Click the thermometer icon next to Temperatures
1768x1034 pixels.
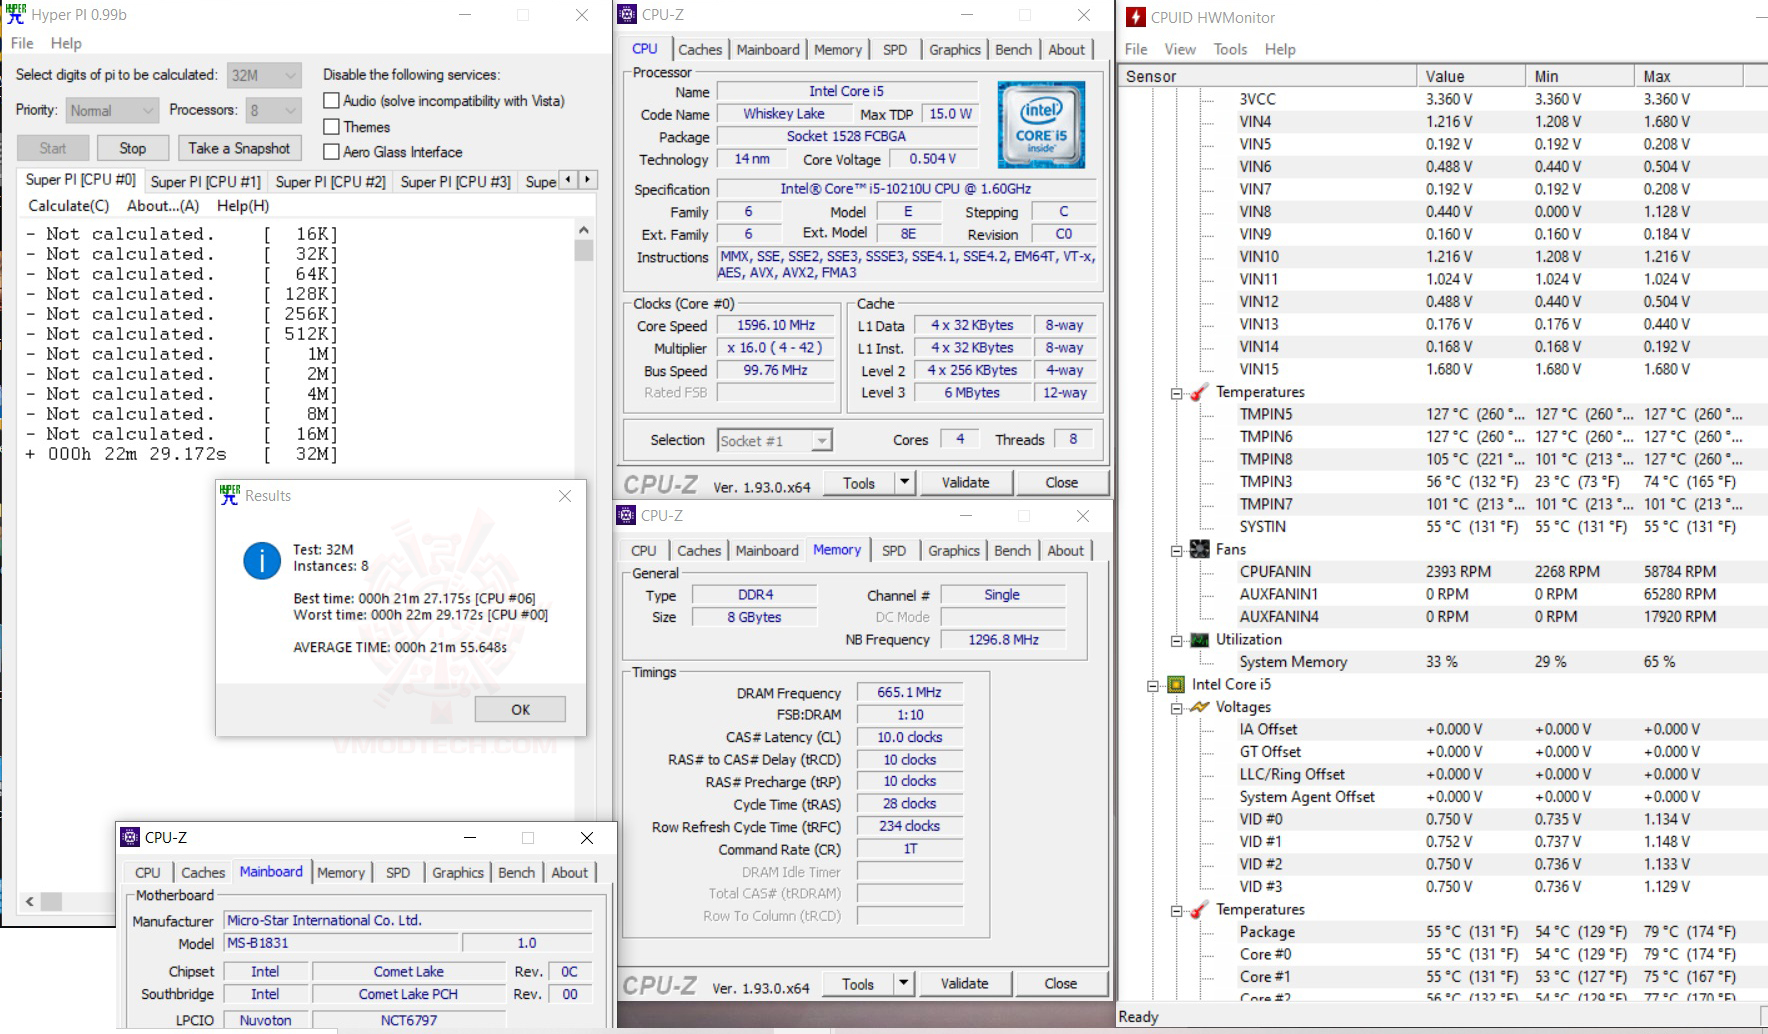pyautogui.click(x=1200, y=391)
